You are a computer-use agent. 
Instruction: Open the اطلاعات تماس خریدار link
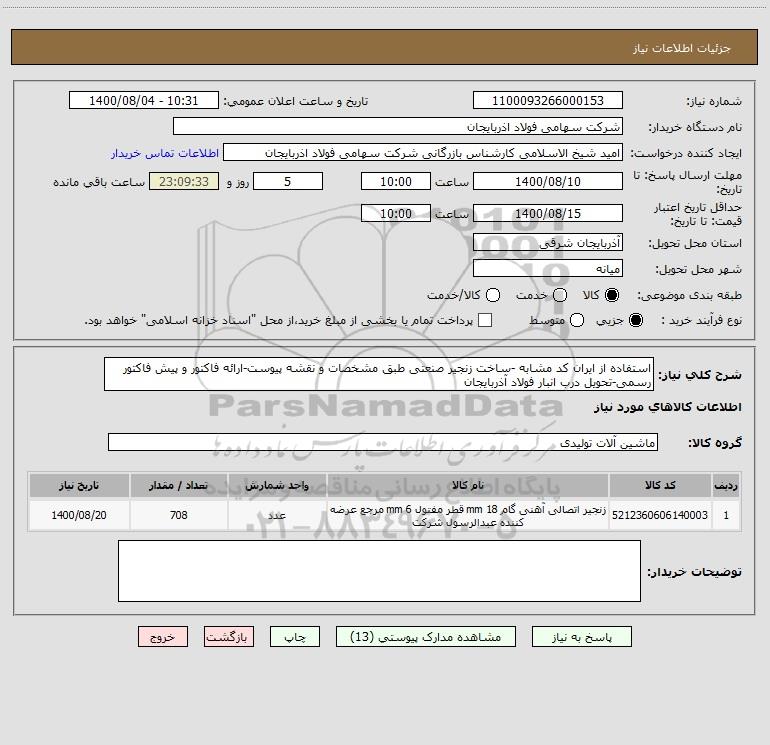pyautogui.click(x=165, y=153)
